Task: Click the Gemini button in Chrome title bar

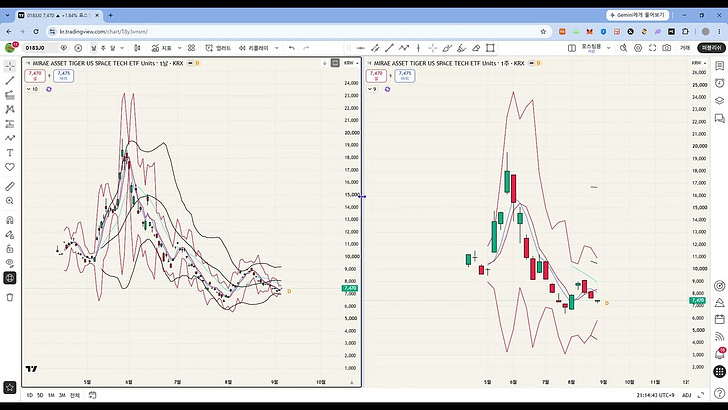Action: tap(637, 15)
